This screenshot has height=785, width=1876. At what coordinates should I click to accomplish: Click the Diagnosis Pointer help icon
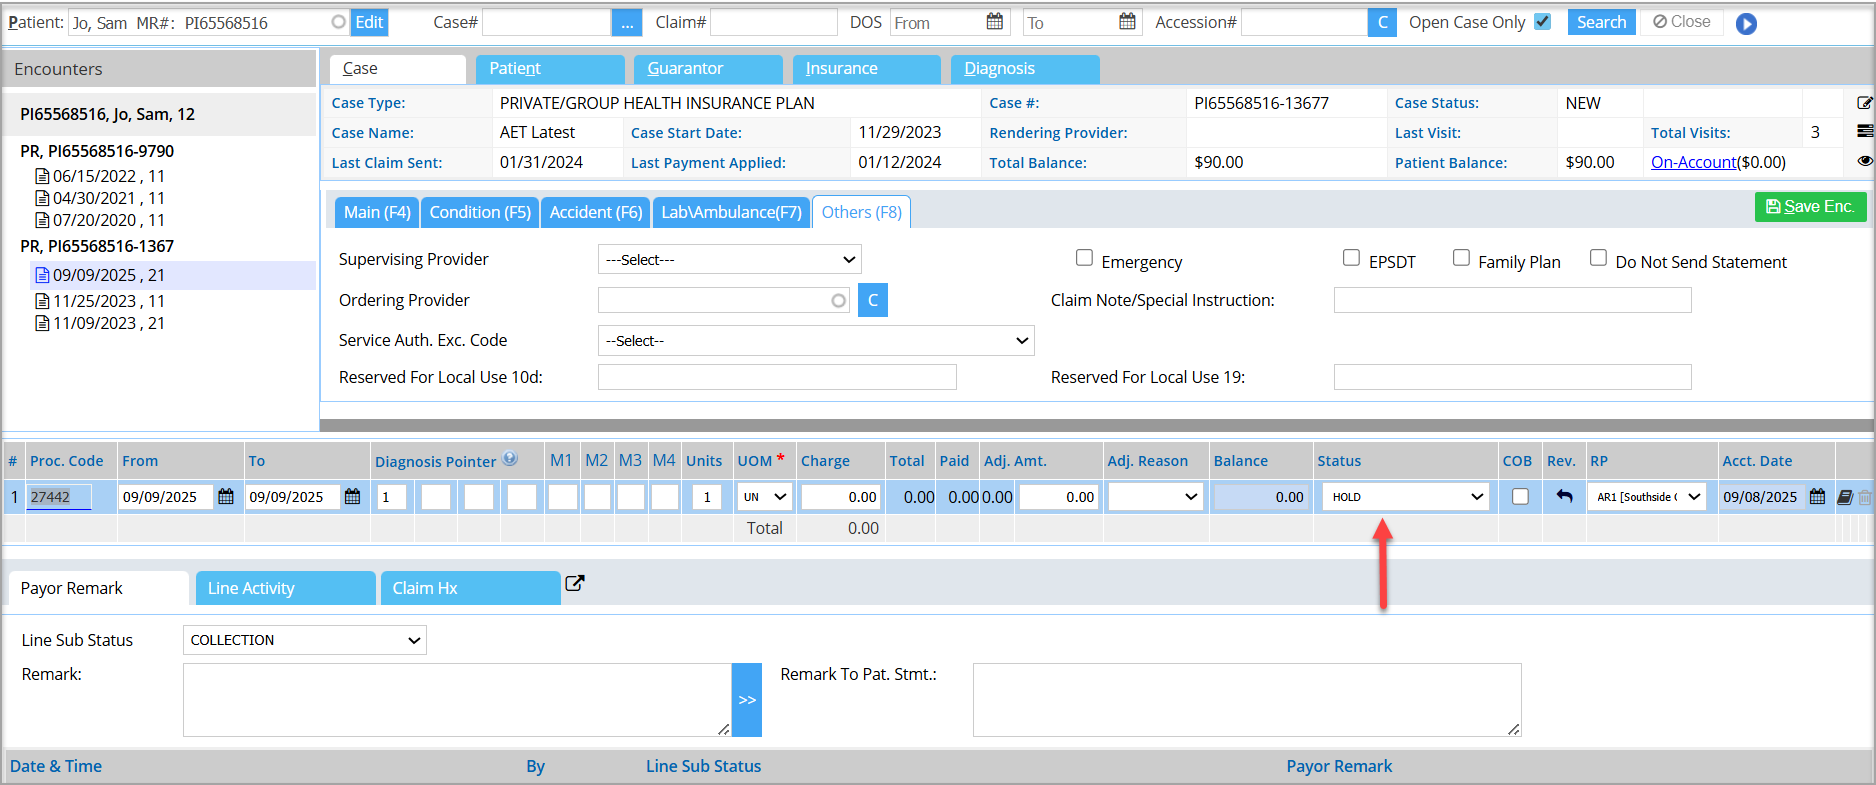point(510,459)
